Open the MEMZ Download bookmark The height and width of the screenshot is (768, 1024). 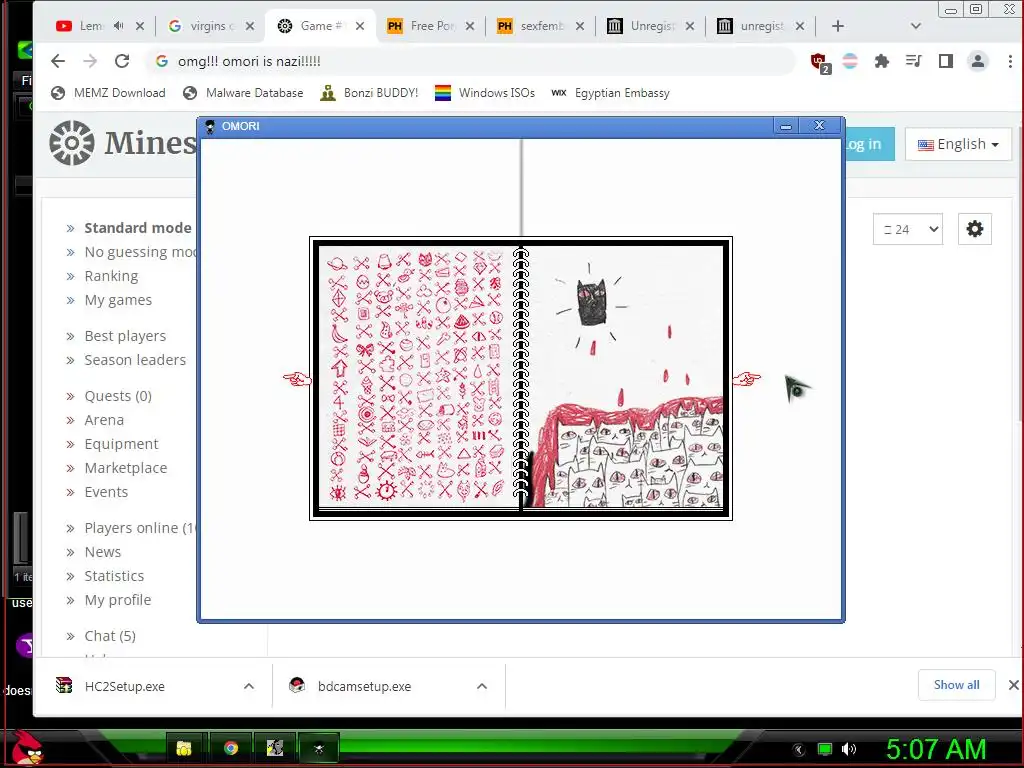pyautogui.click(x=108, y=93)
